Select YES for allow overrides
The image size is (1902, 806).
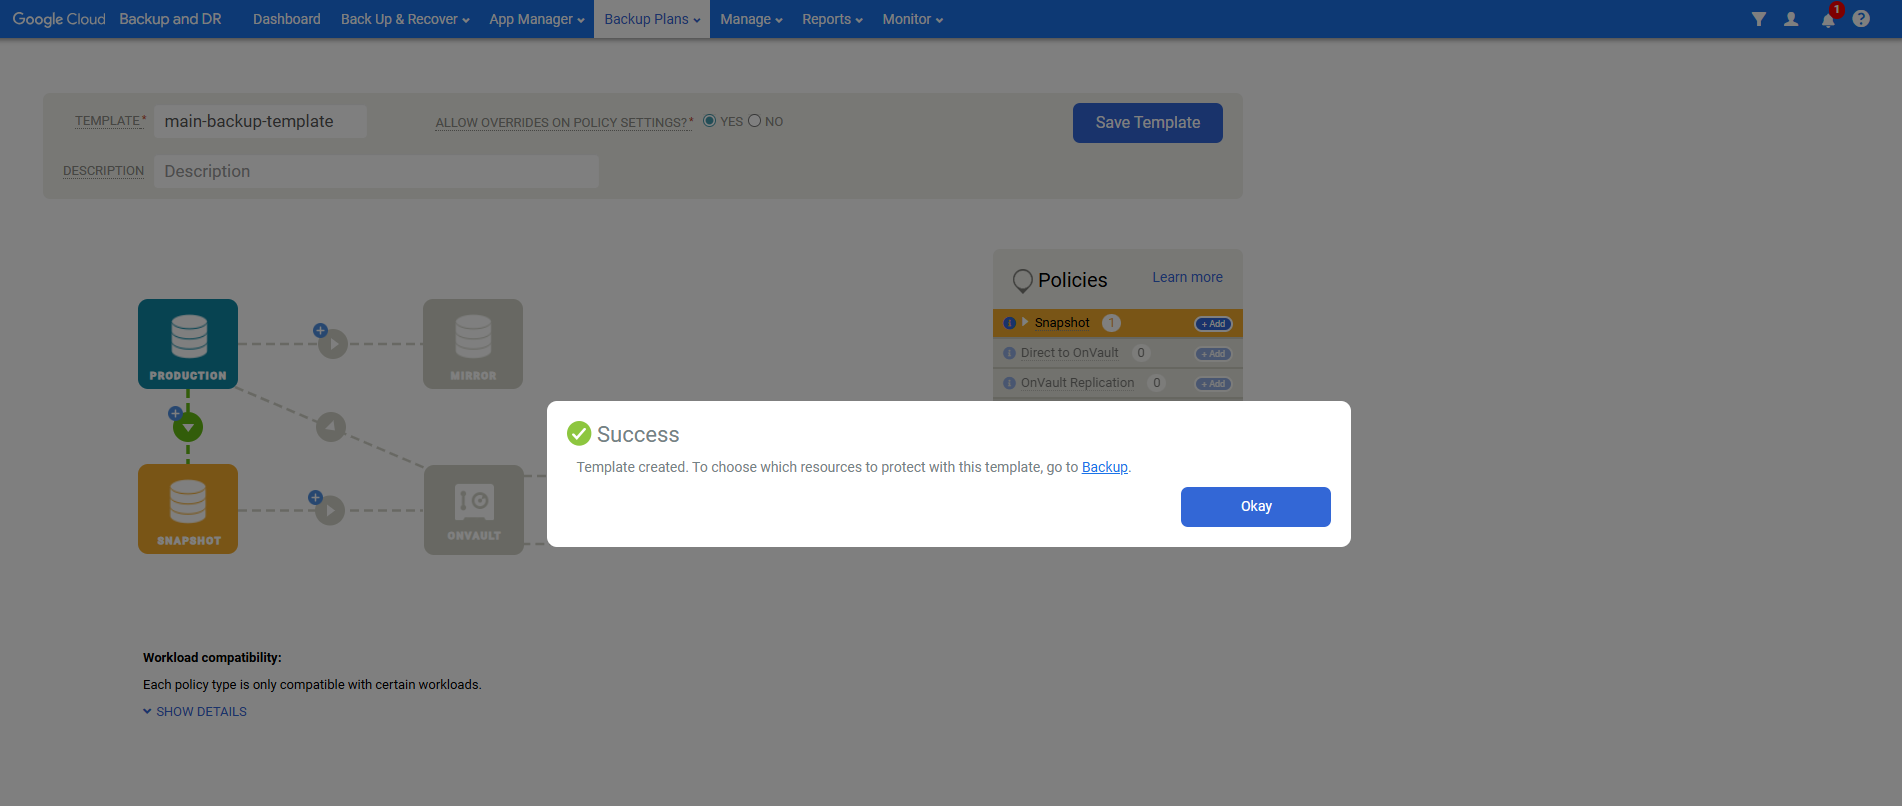pyautogui.click(x=709, y=121)
